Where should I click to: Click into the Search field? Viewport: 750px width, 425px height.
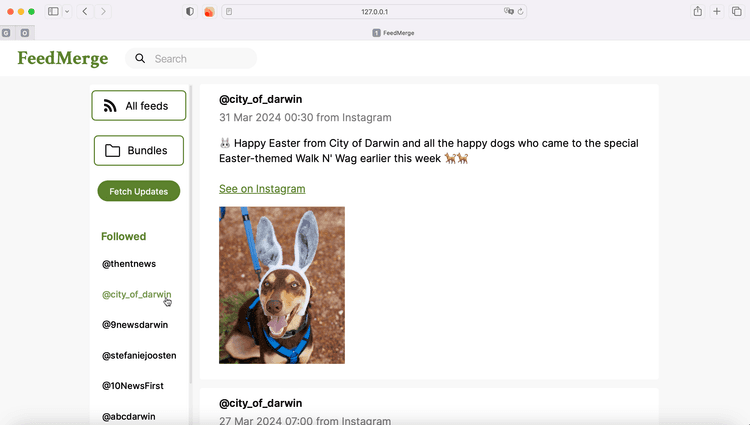point(200,59)
